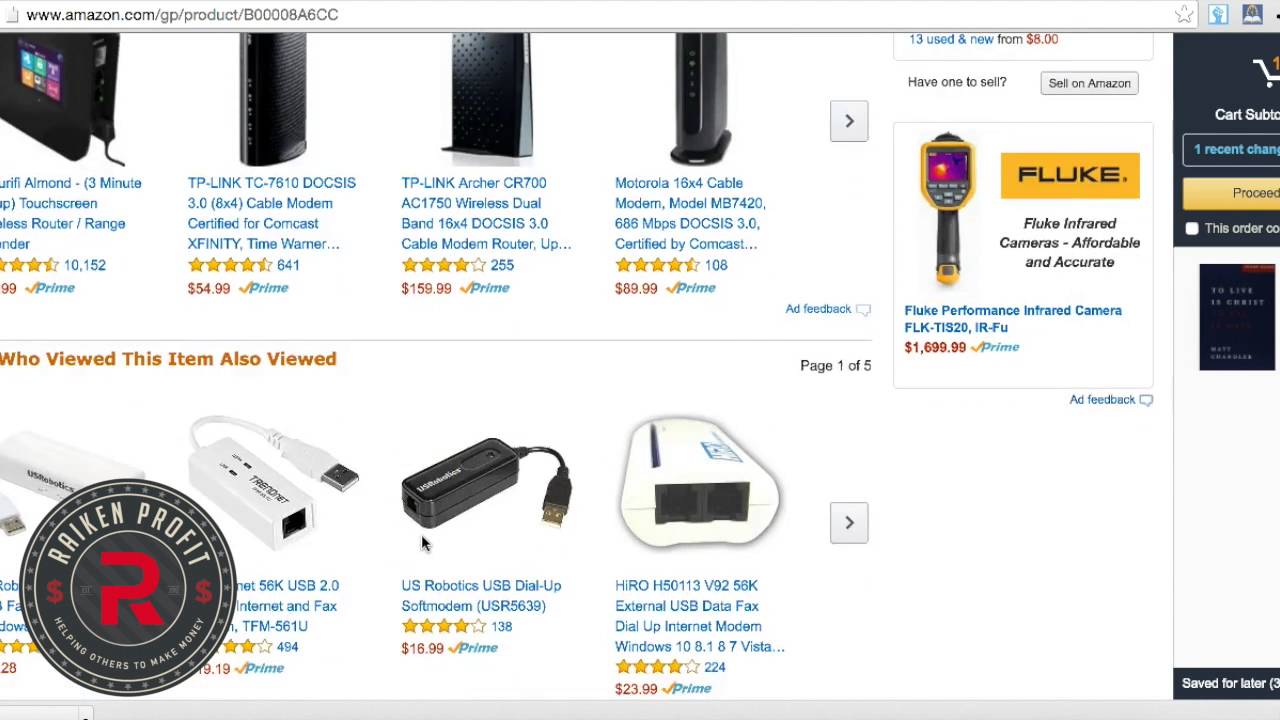Click the US Robotics USB modem image
Image resolution: width=1280 pixels, height=720 pixels.
click(486, 484)
